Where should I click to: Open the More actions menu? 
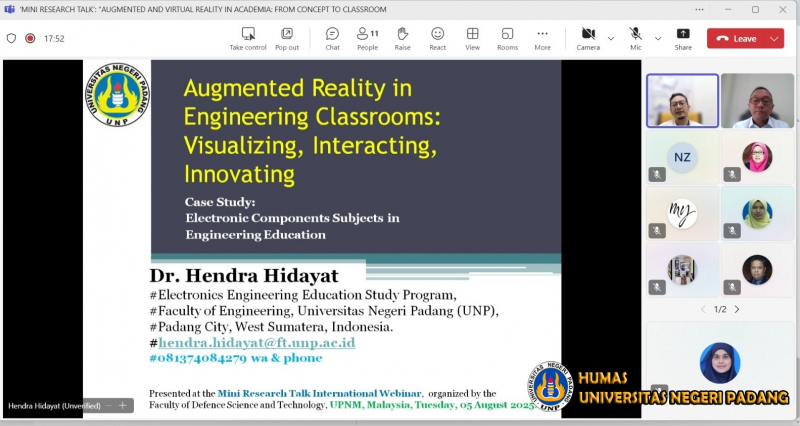click(x=542, y=39)
